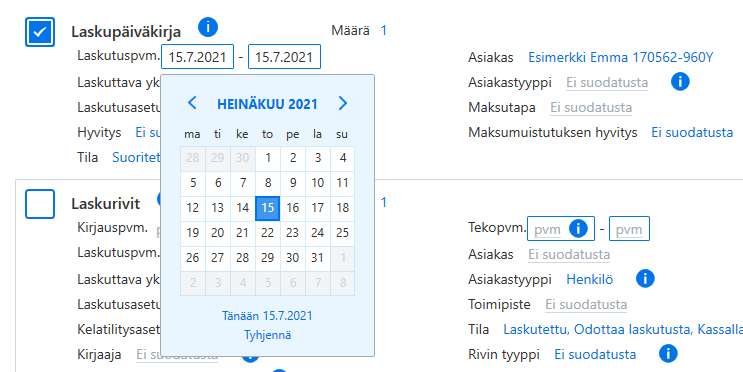Screen dimensions: 743x372
Task: Open info icon next to Laskupäiväkirja heading
Action: 208,27
